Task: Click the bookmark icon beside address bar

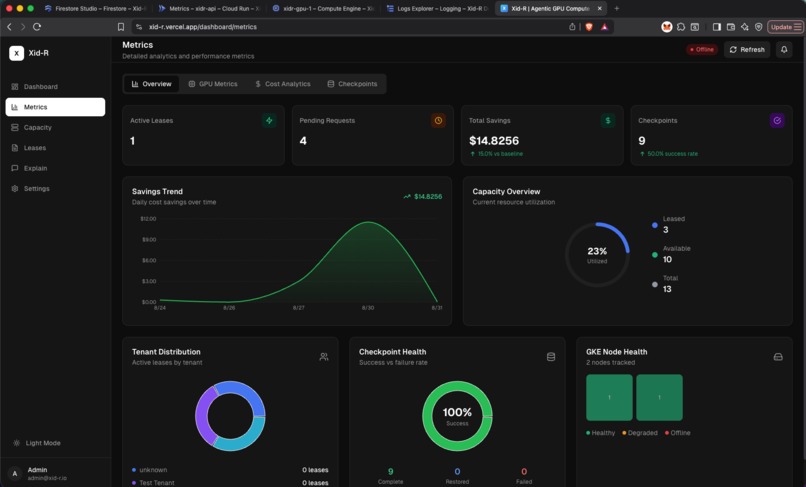Action: click(121, 27)
